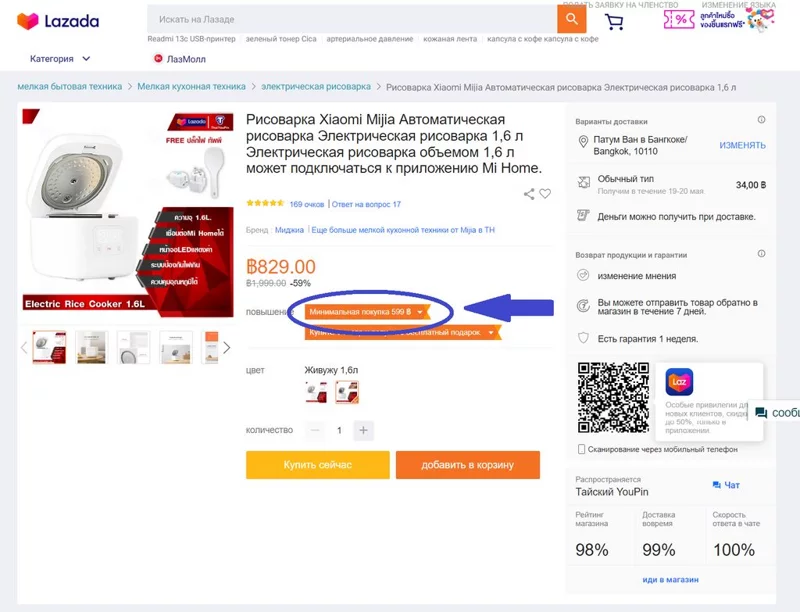Increase quantity with plus button
Screen dimensions: 800x612
[x=363, y=430]
